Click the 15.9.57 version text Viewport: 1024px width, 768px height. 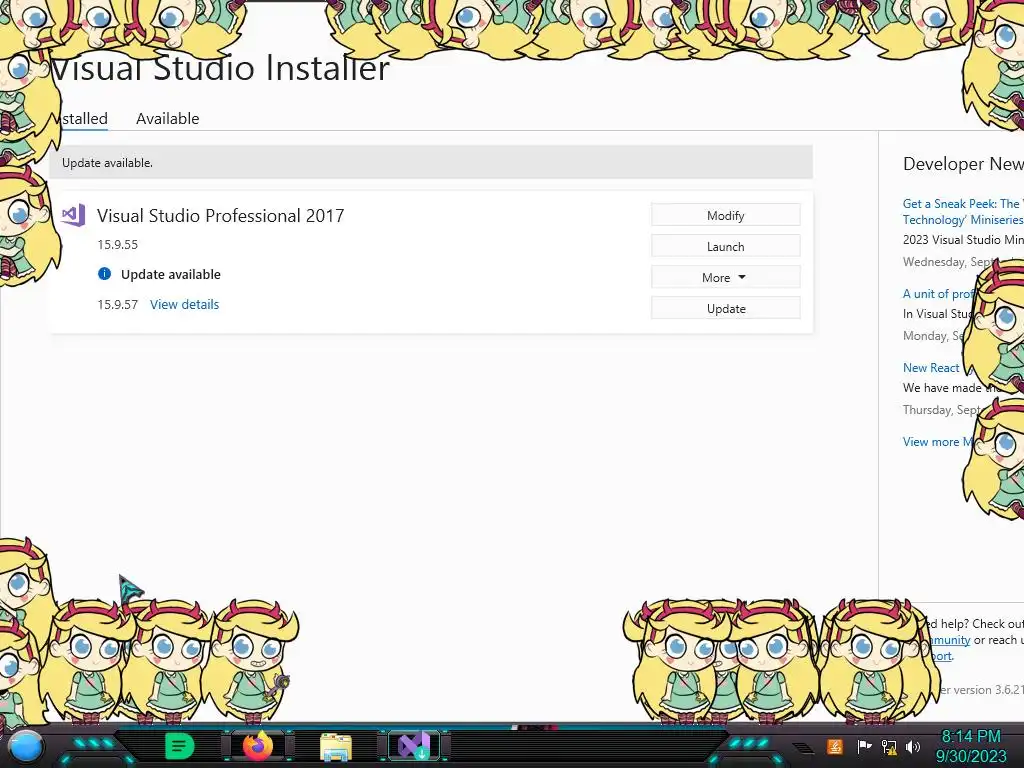[118, 304]
